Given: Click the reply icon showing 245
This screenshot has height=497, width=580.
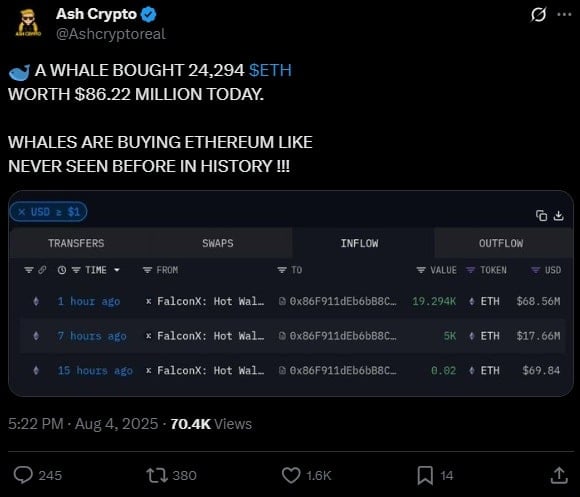Looking at the screenshot, I should pyautogui.click(x=23, y=475).
